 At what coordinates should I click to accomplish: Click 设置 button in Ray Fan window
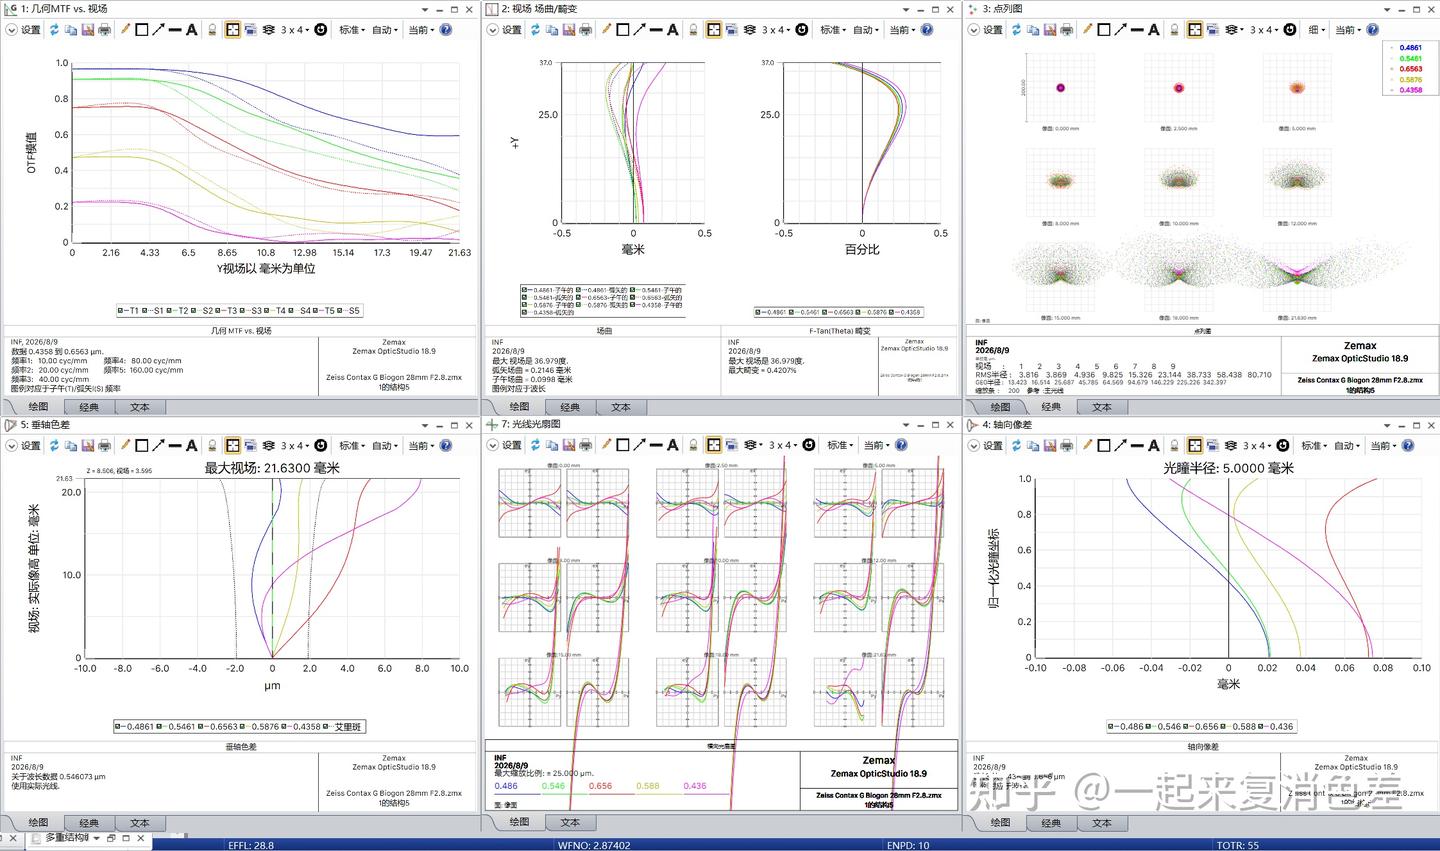point(505,445)
